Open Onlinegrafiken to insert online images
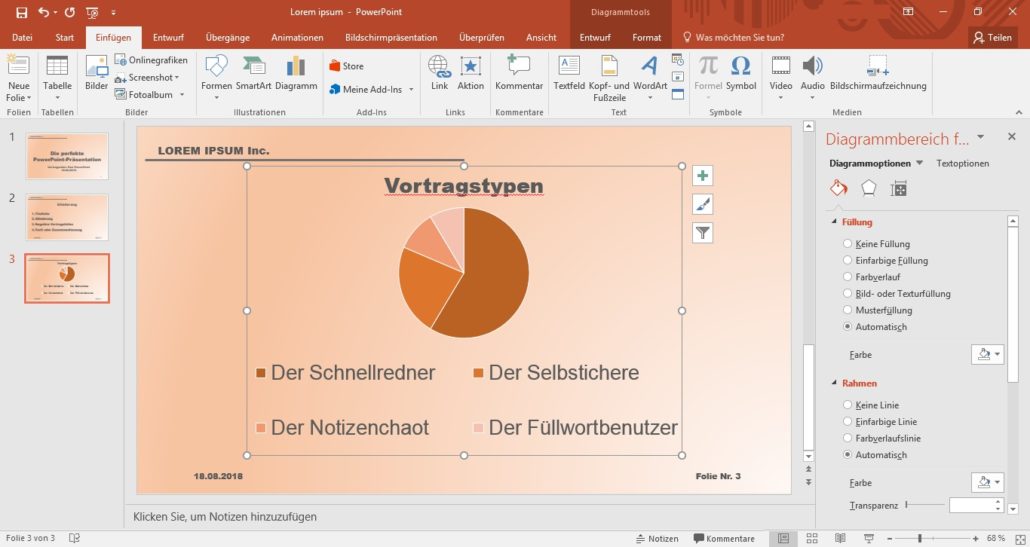Viewport: 1030px width, 547px height. click(x=151, y=60)
